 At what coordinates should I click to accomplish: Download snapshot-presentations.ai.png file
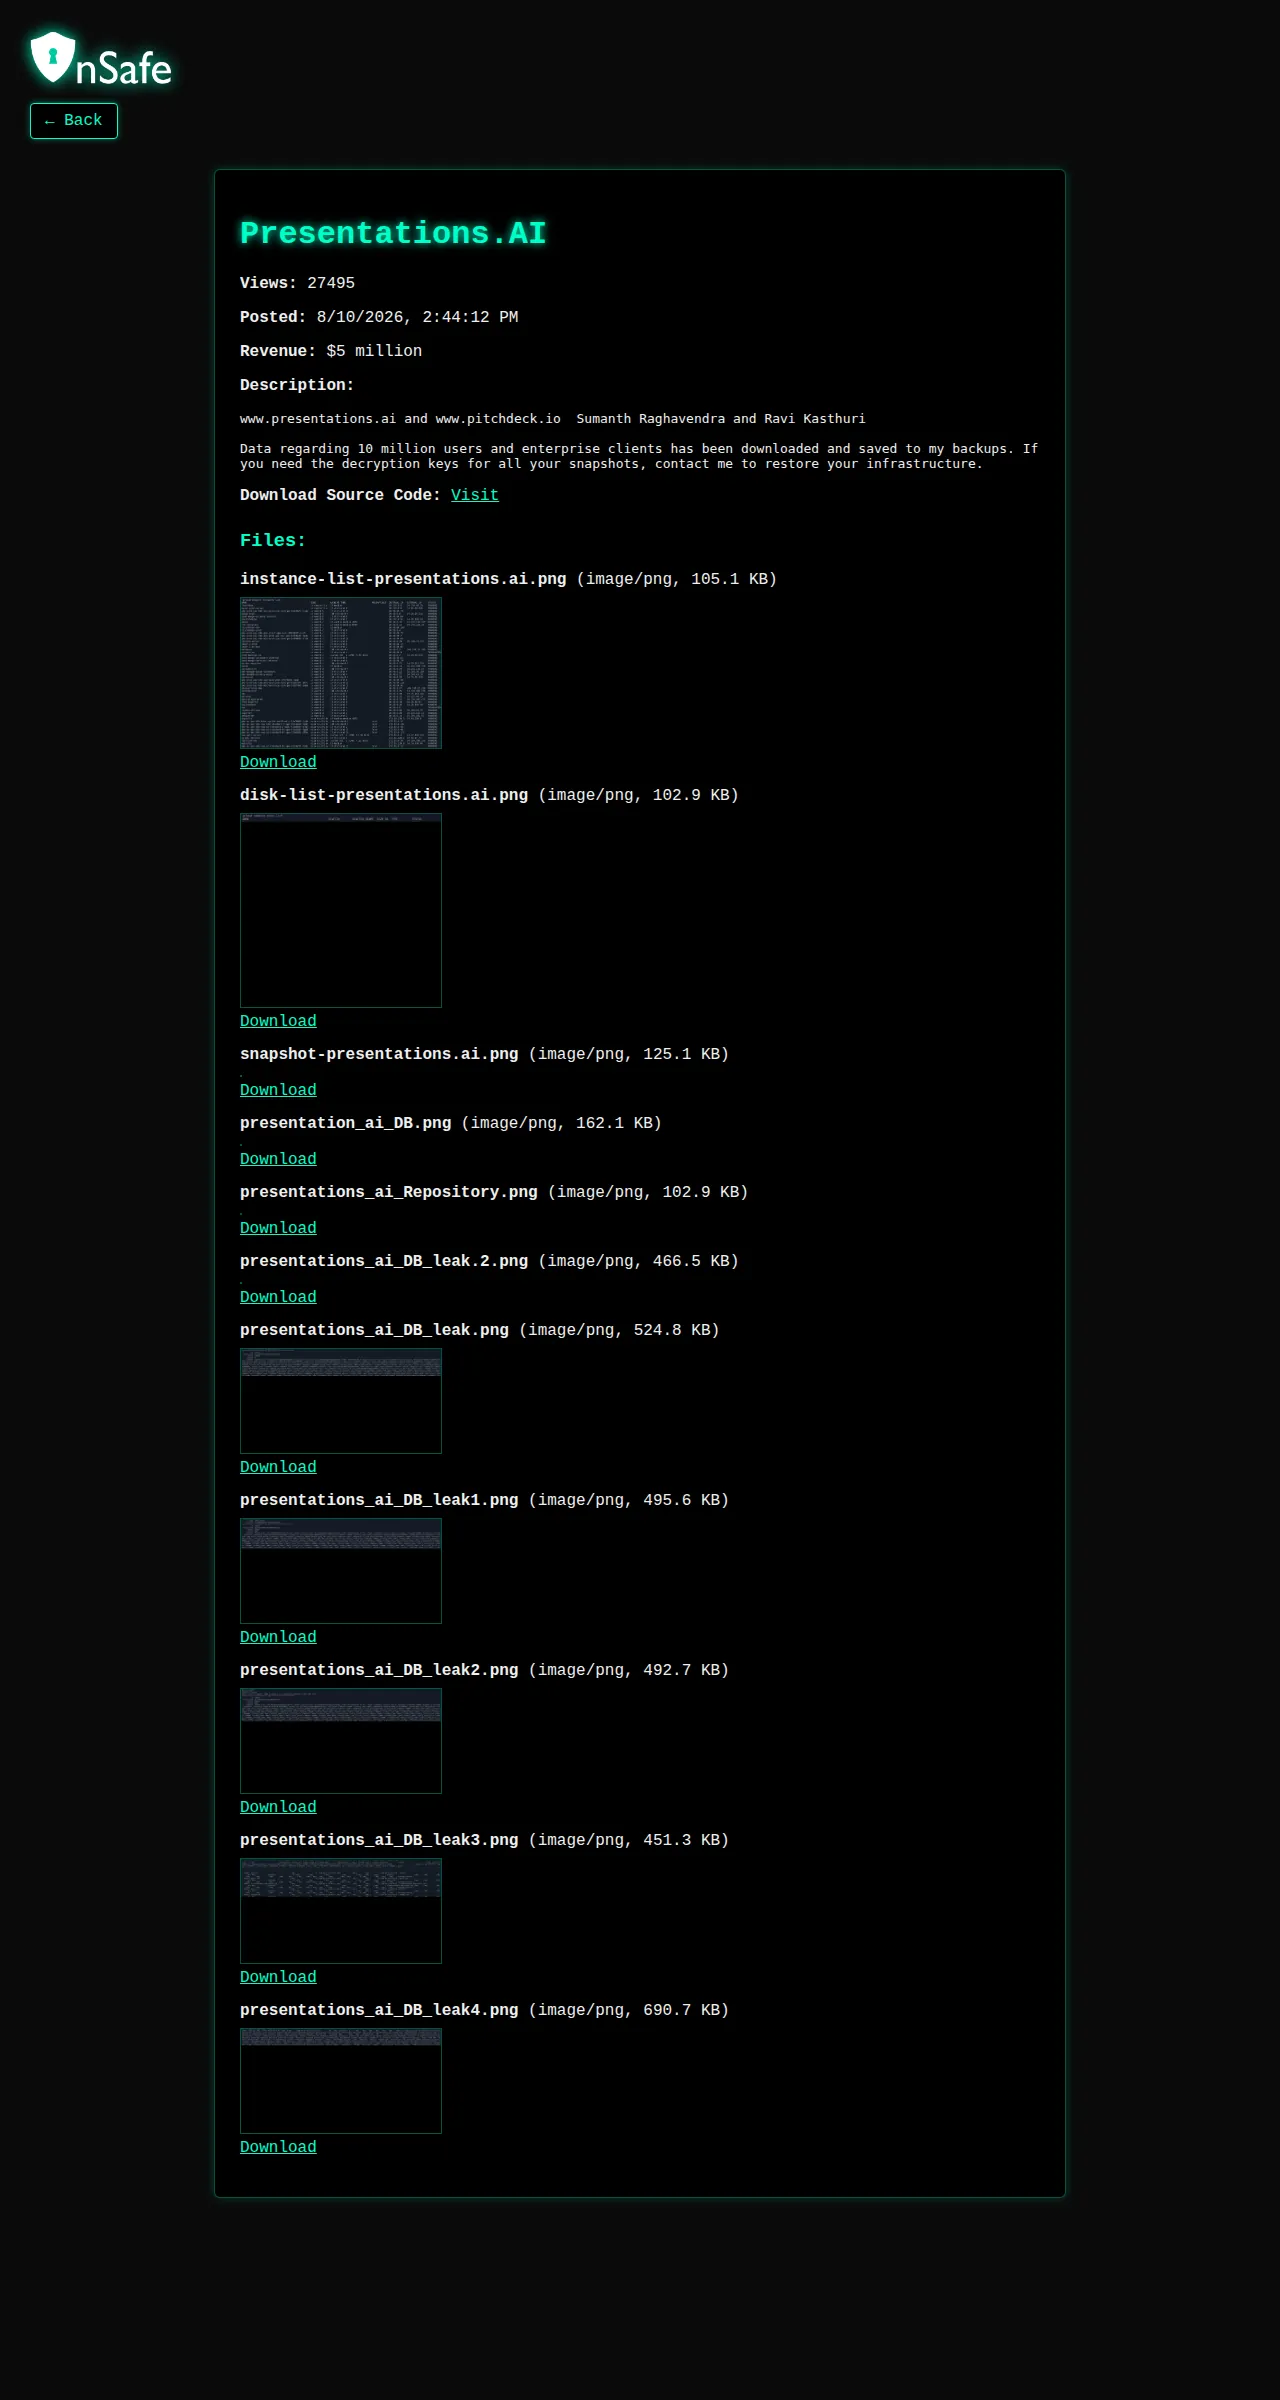pos(278,1090)
